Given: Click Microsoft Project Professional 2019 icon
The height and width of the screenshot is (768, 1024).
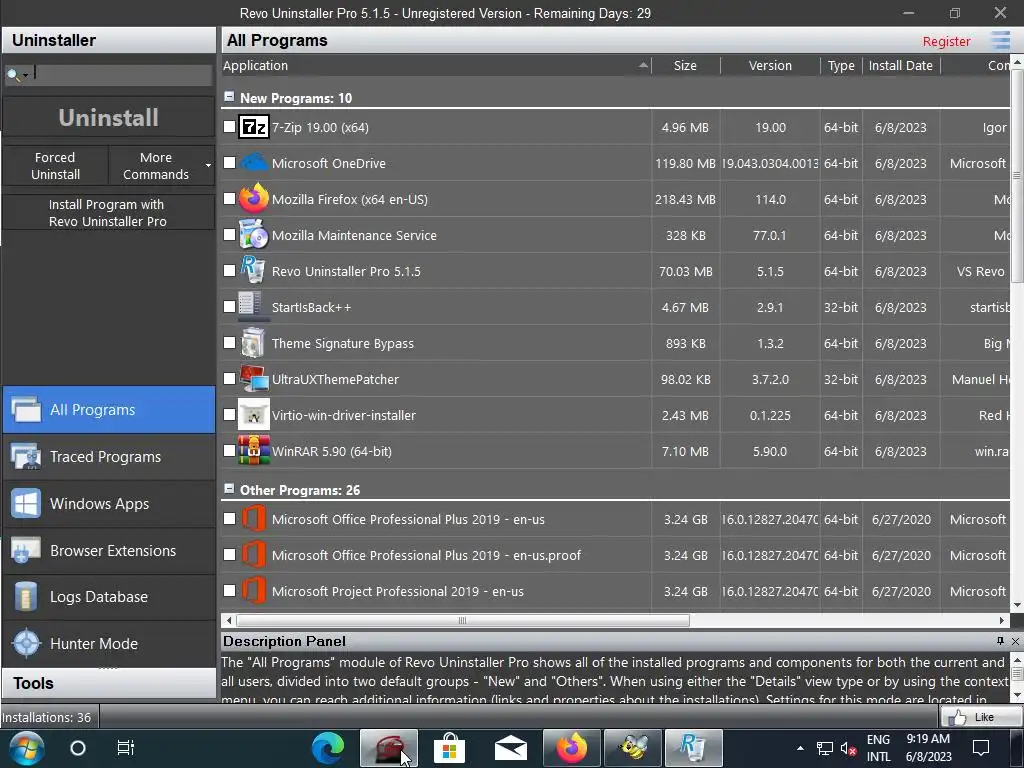Looking at the screenshot, I should (x=254, y=591).
